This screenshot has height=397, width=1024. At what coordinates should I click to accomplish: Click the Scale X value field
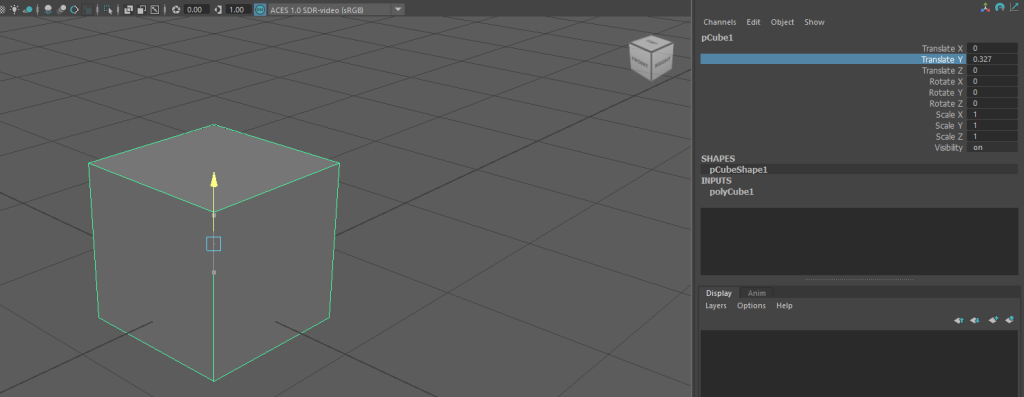tap(993, 114)
